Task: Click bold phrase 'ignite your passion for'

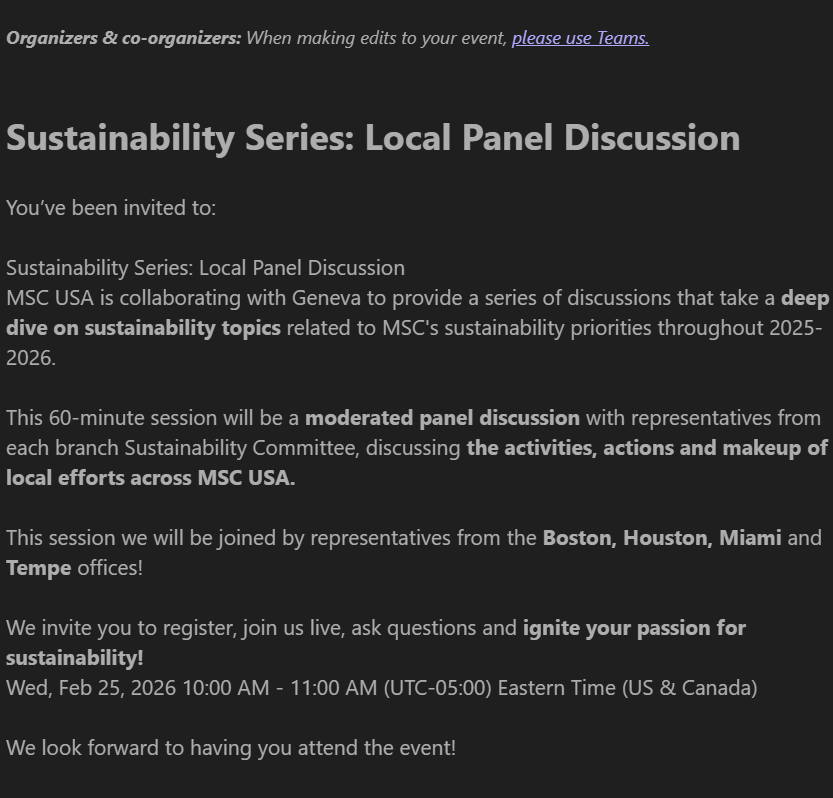Action: click(x=634, y=628)
